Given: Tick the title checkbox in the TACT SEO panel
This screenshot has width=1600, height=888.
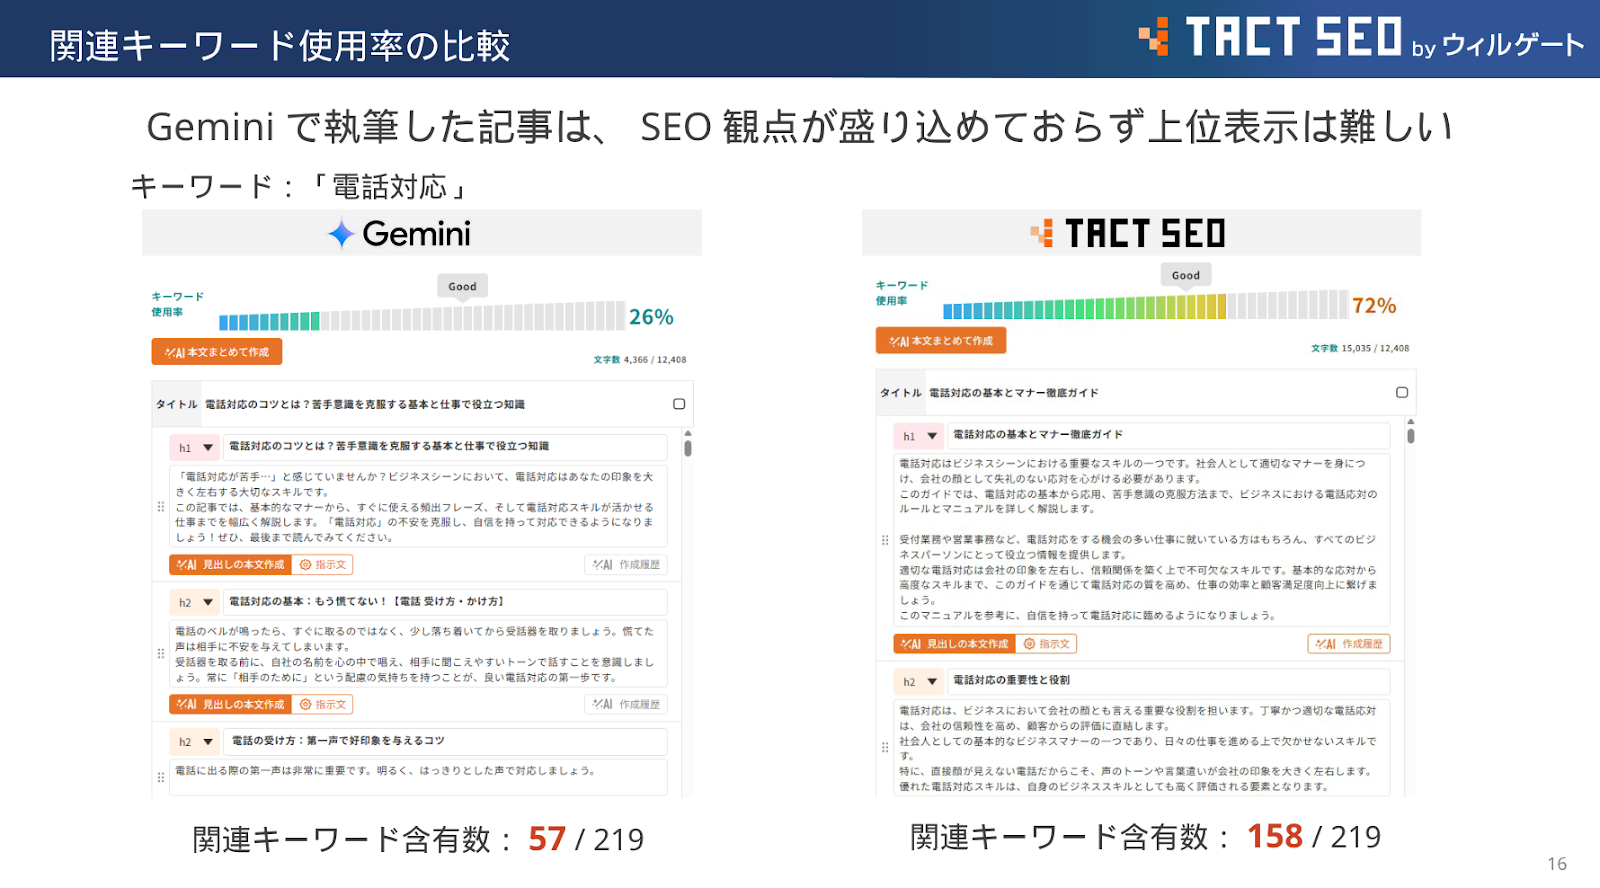Looking at the screenshot, I should tap(1402, 393).
